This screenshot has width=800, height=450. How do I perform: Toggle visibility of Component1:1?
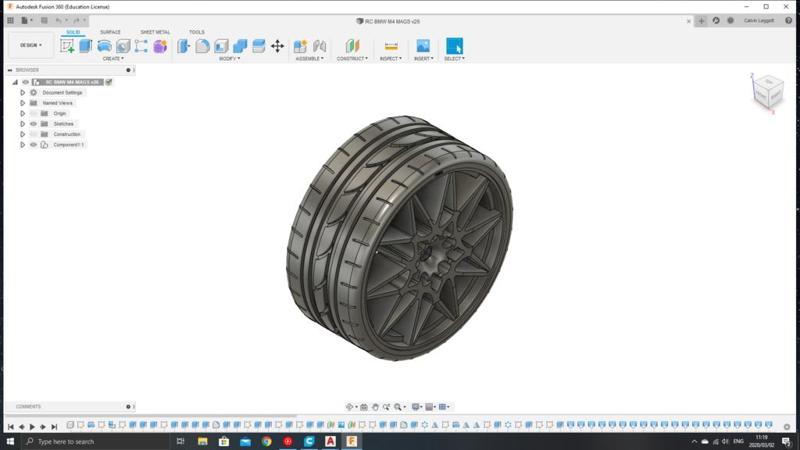click(x=33, y=145)
